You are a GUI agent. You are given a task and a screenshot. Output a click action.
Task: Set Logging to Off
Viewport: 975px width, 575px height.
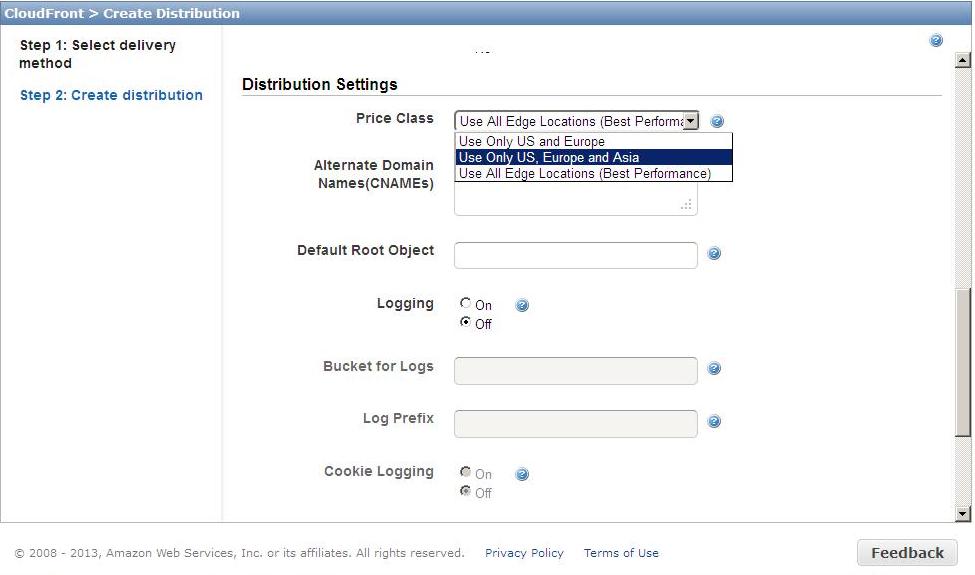(465, 322)
